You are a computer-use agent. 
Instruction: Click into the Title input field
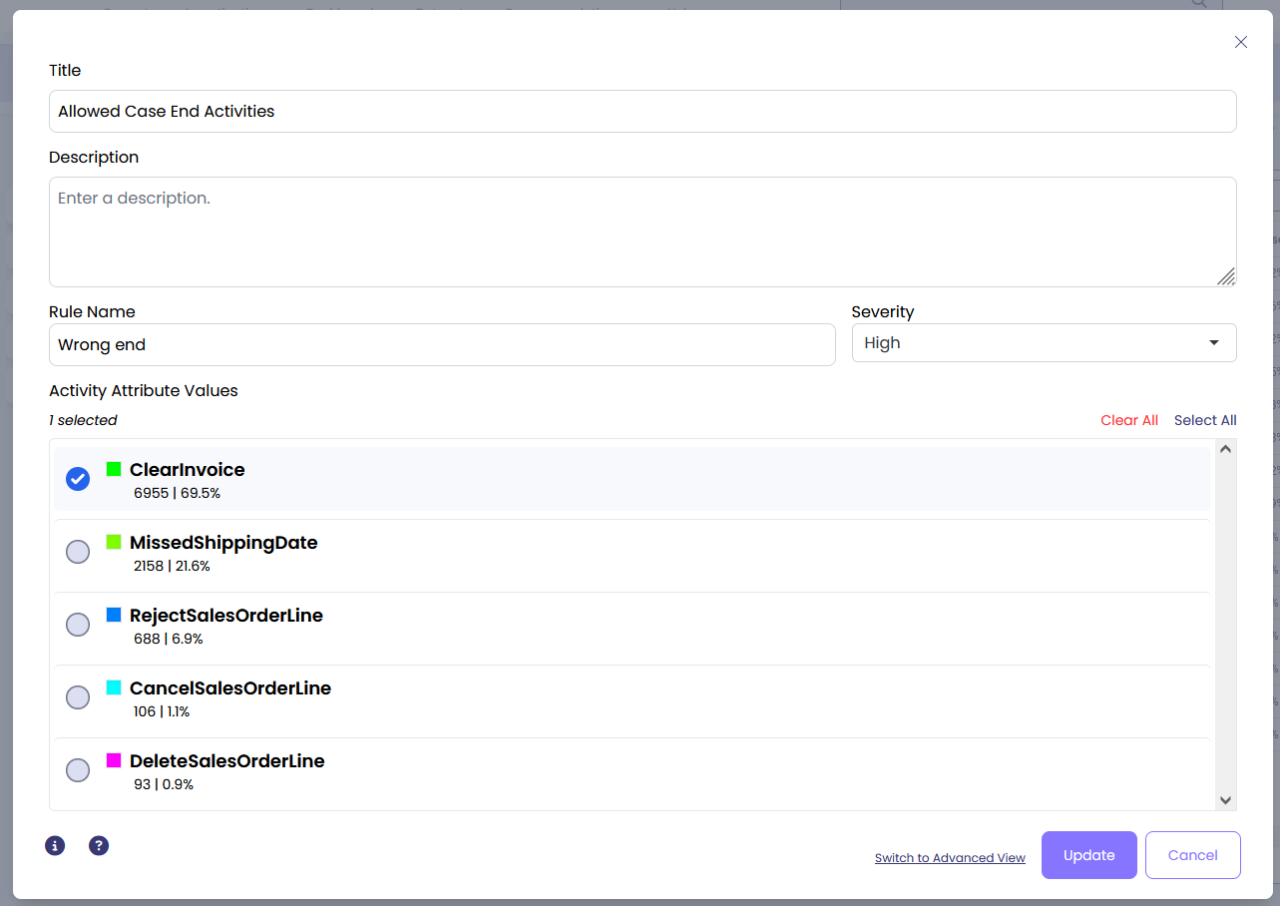point(642,111)
